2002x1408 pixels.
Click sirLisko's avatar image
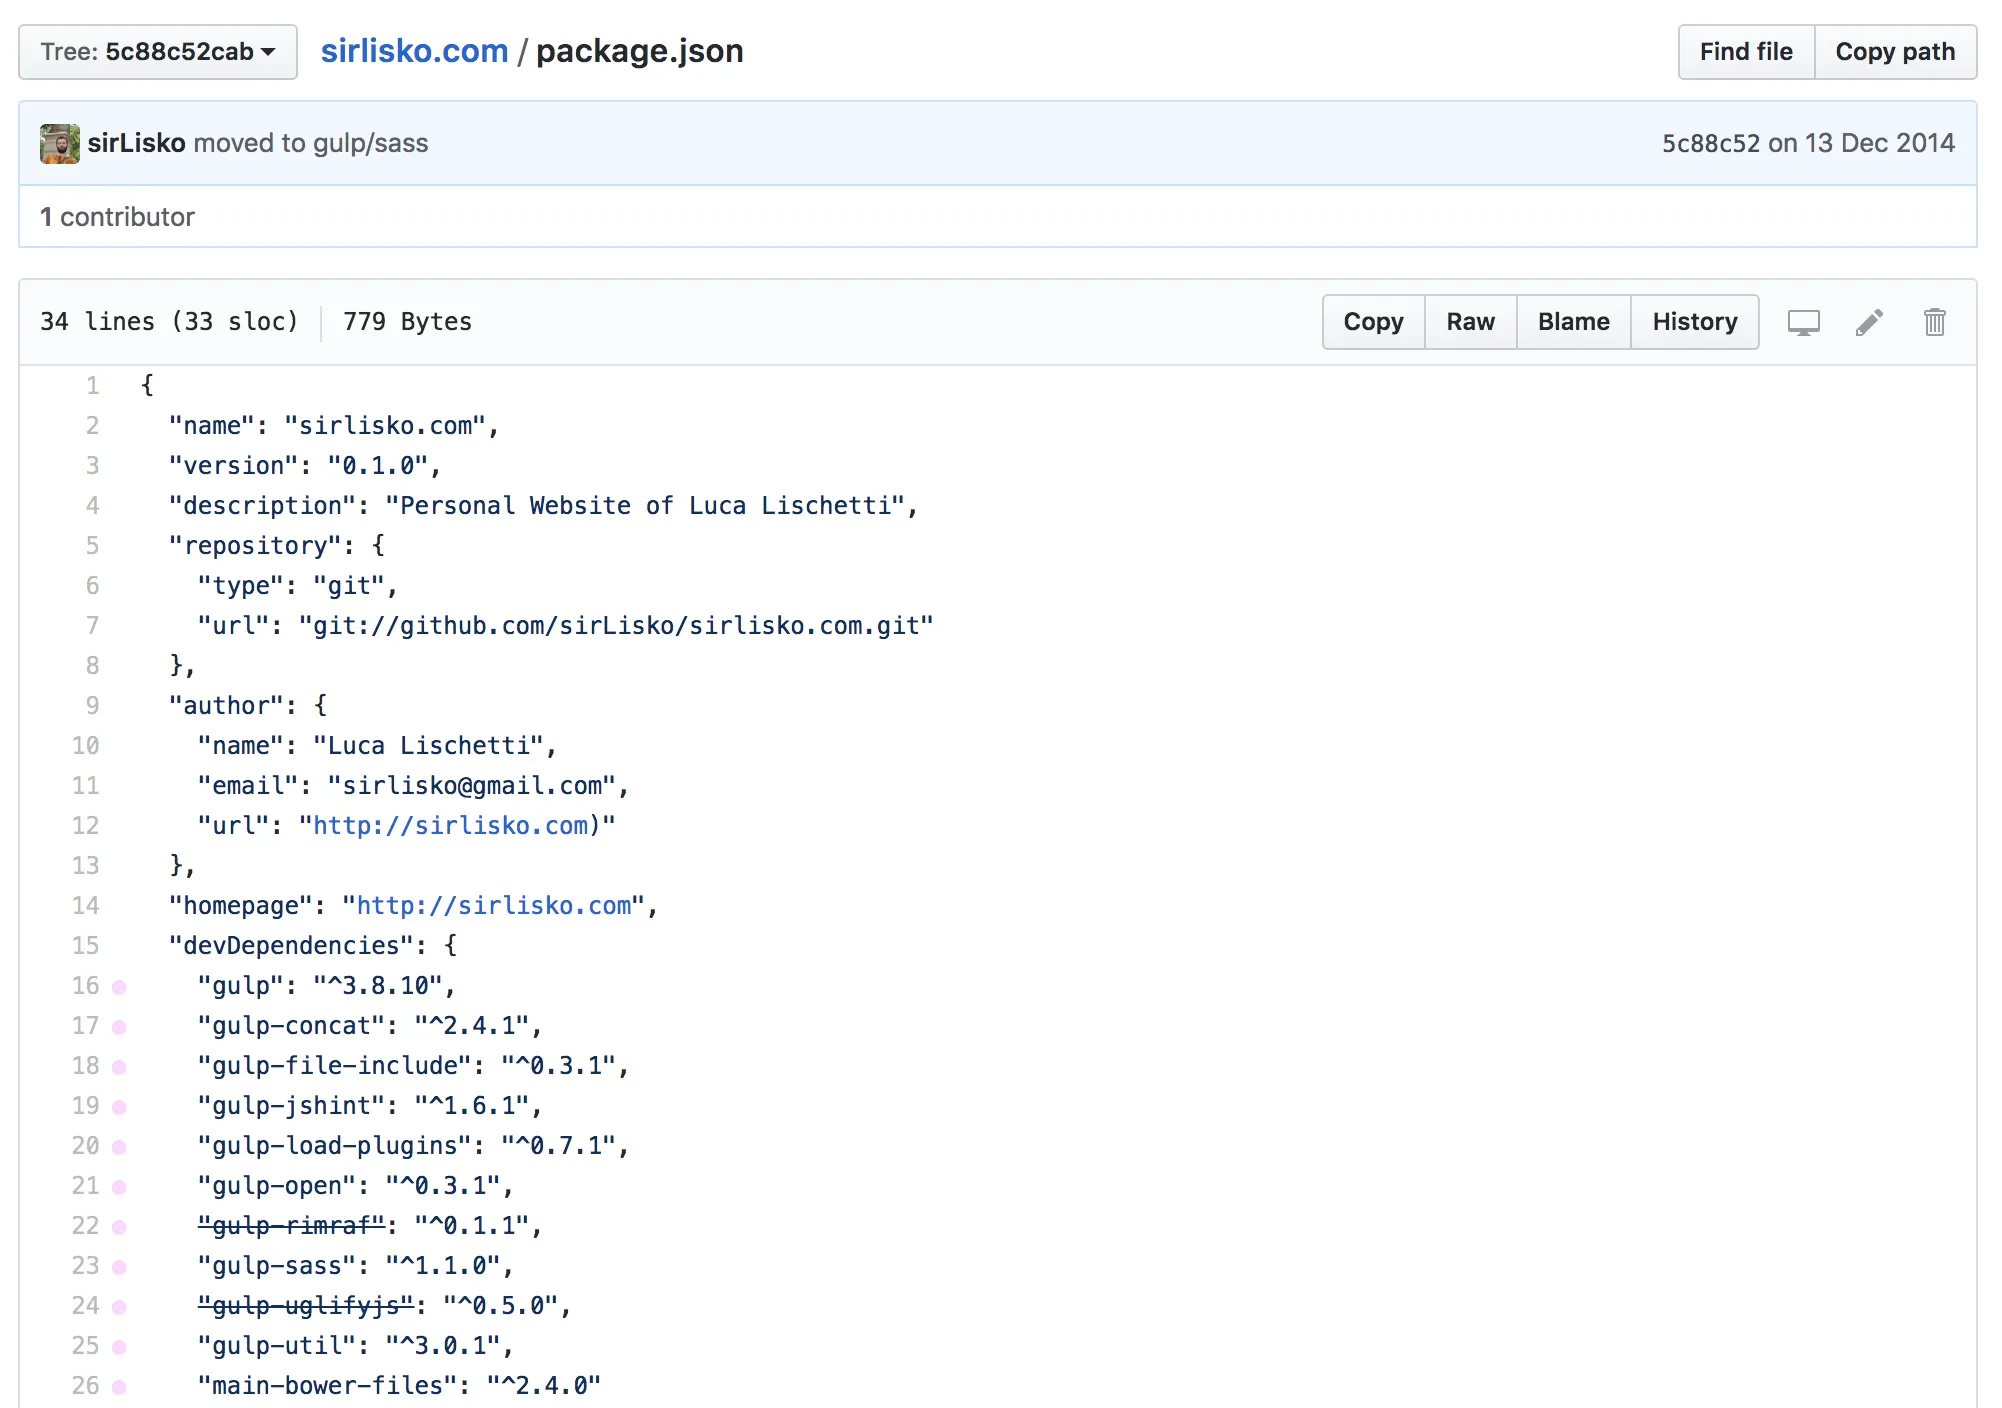tap(59, 143)
